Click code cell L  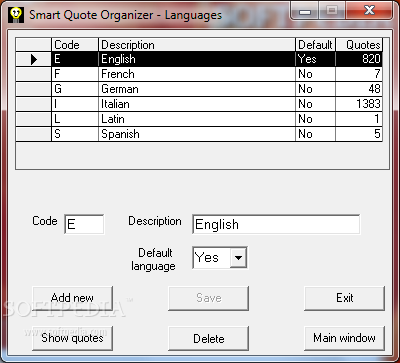75,119
